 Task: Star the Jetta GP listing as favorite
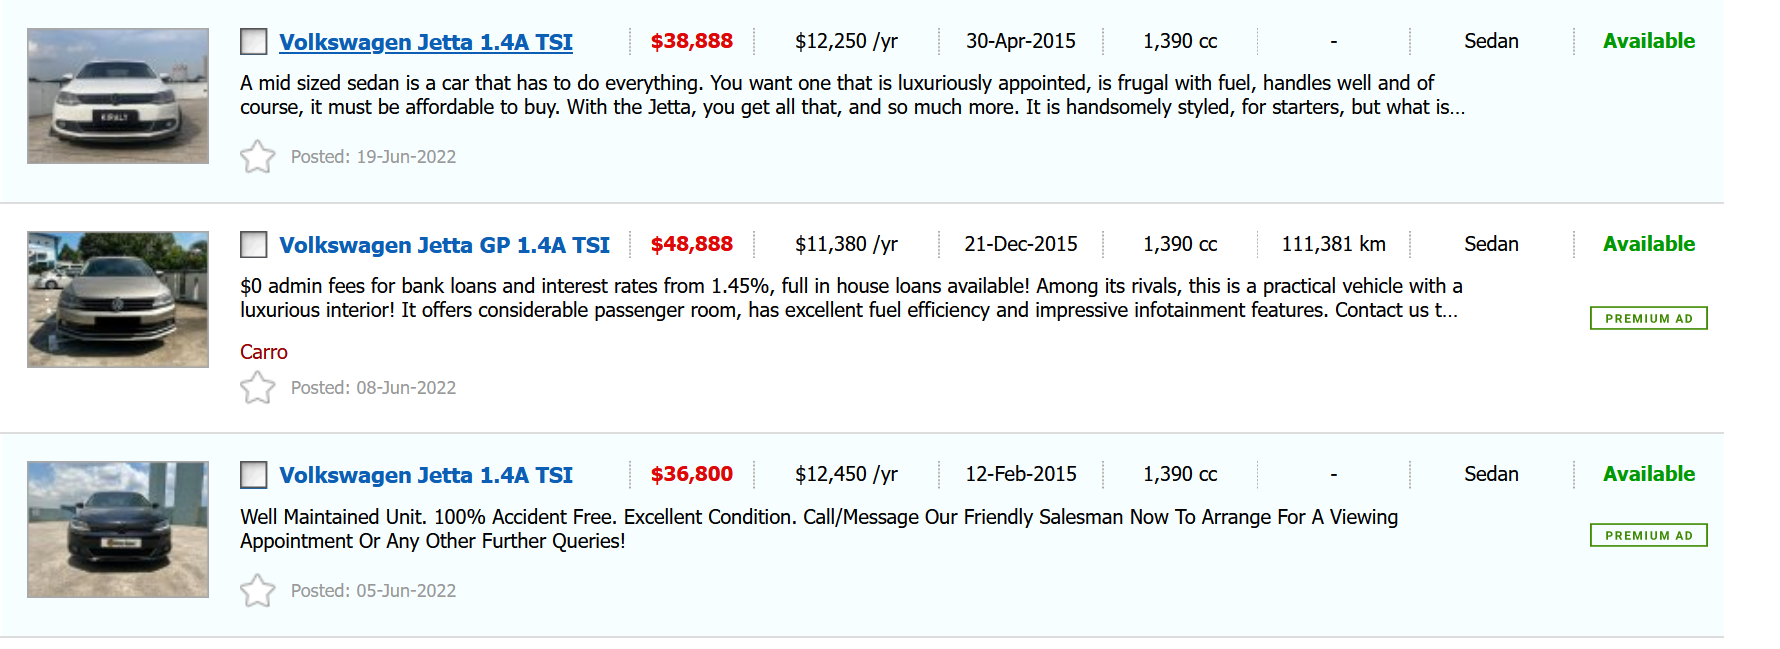(x=257, y=388)
